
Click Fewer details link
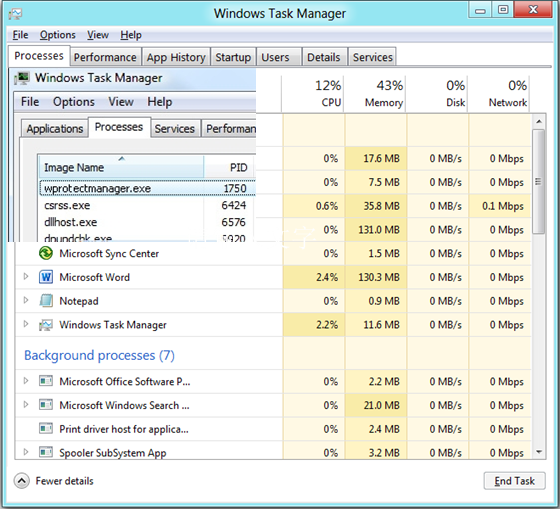(64, 481)
